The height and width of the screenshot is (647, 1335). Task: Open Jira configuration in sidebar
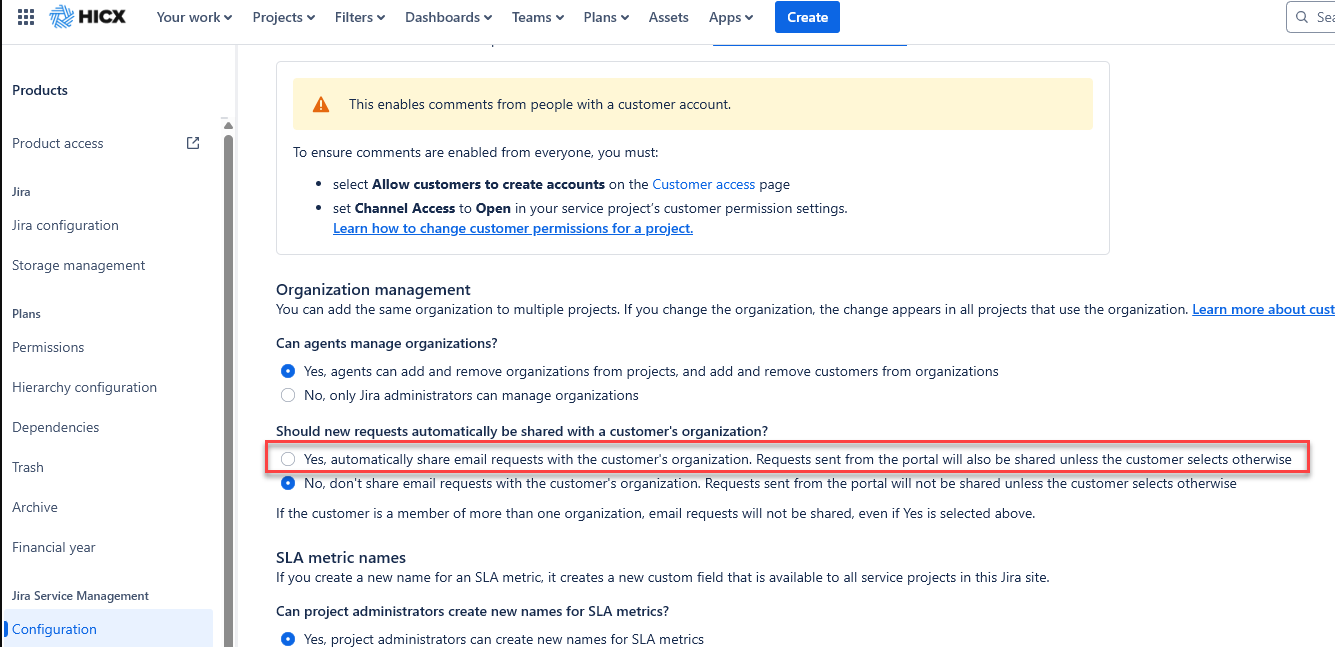65,225
